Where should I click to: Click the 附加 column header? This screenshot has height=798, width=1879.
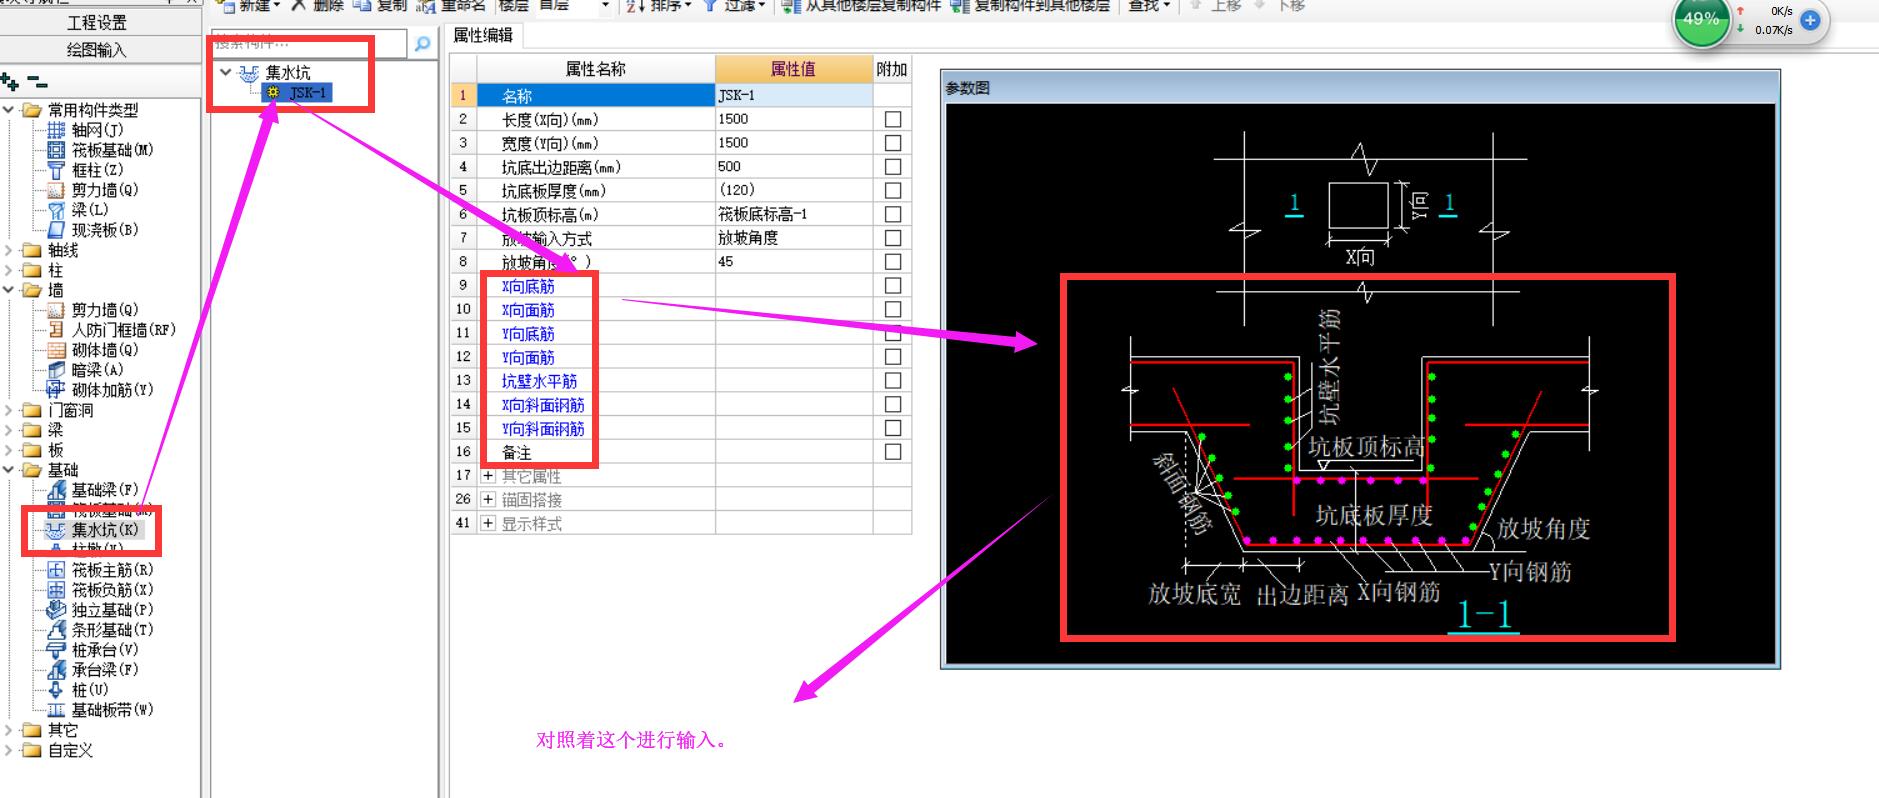pyautogui.click(x=892, y=69)
